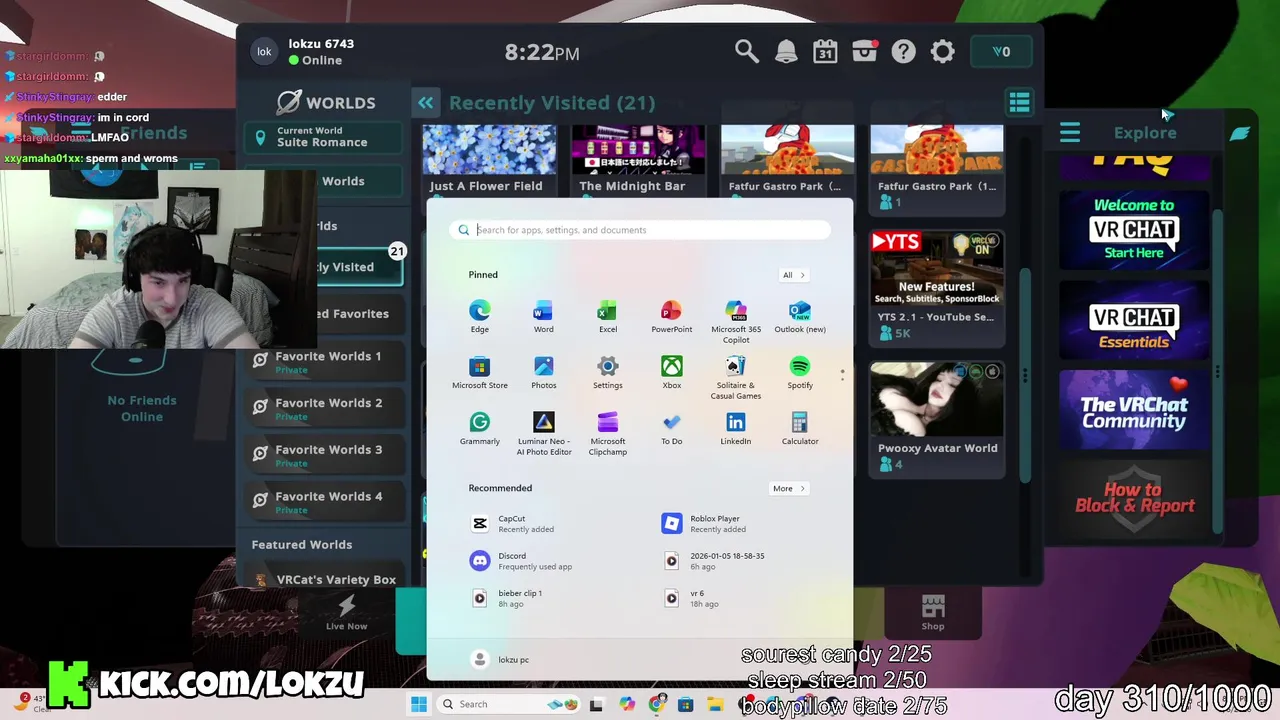Open the Explore panel hamburger menu
This screenshot has width=1280, height=720.
pos(1070,132)
